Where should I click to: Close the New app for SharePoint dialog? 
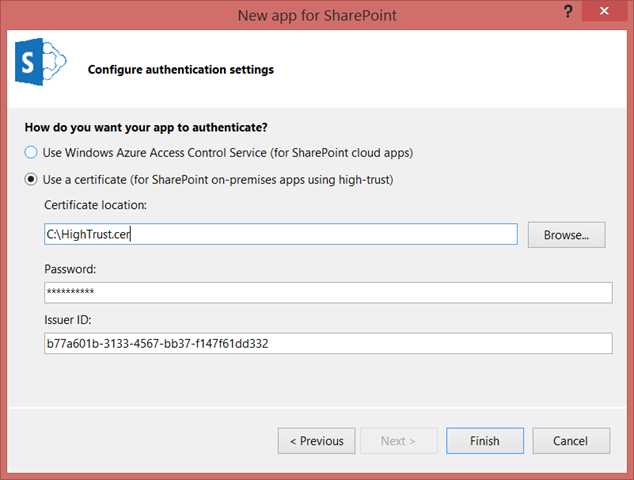point(604,11)
